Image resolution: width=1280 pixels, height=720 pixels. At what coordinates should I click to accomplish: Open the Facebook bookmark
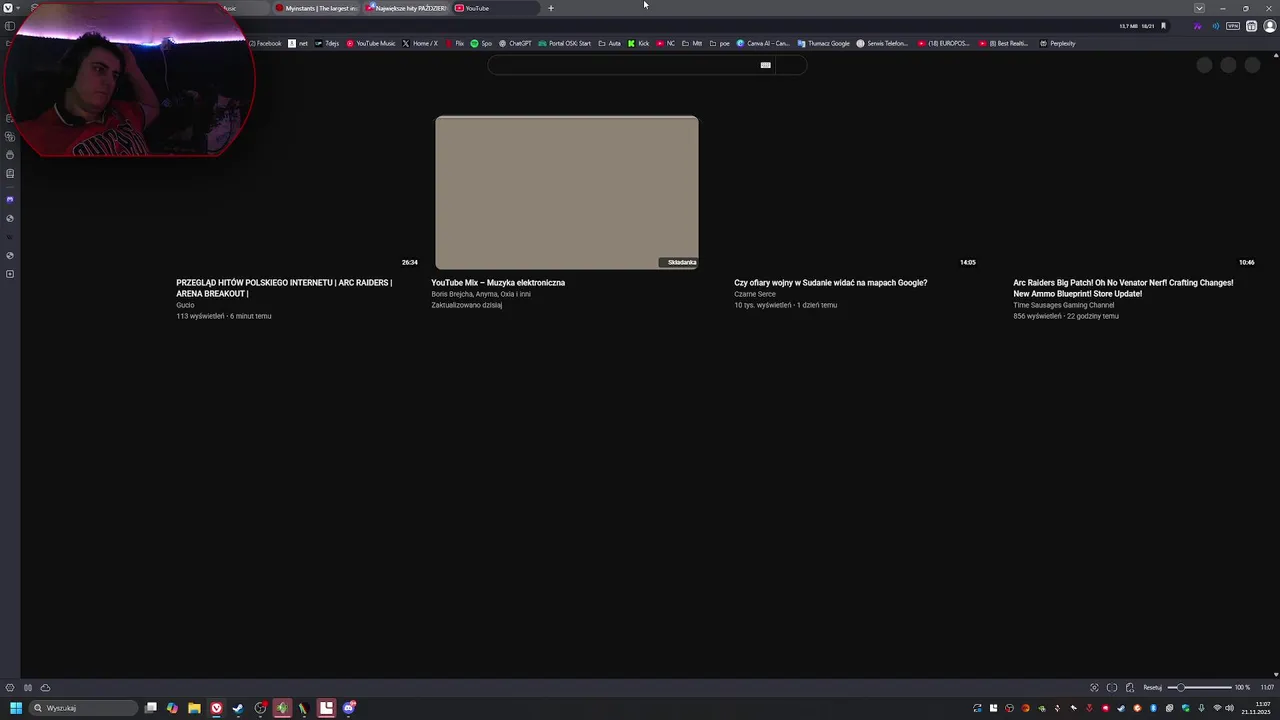pos(265,43)
